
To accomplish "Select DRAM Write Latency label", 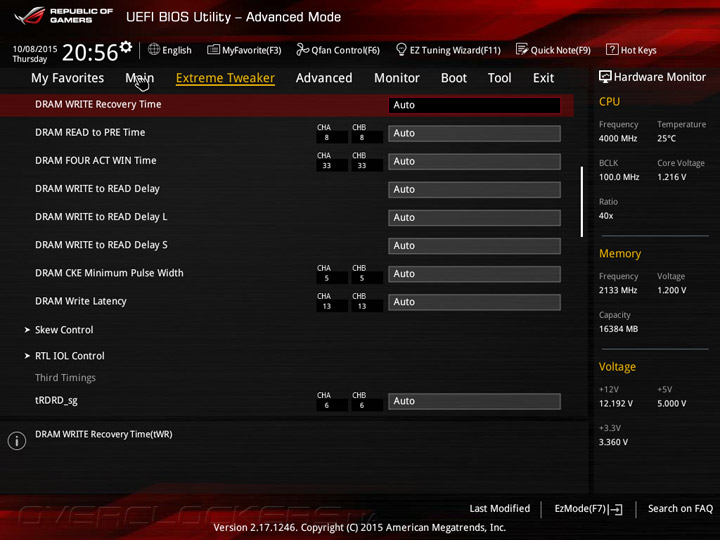I will point(81,301).
